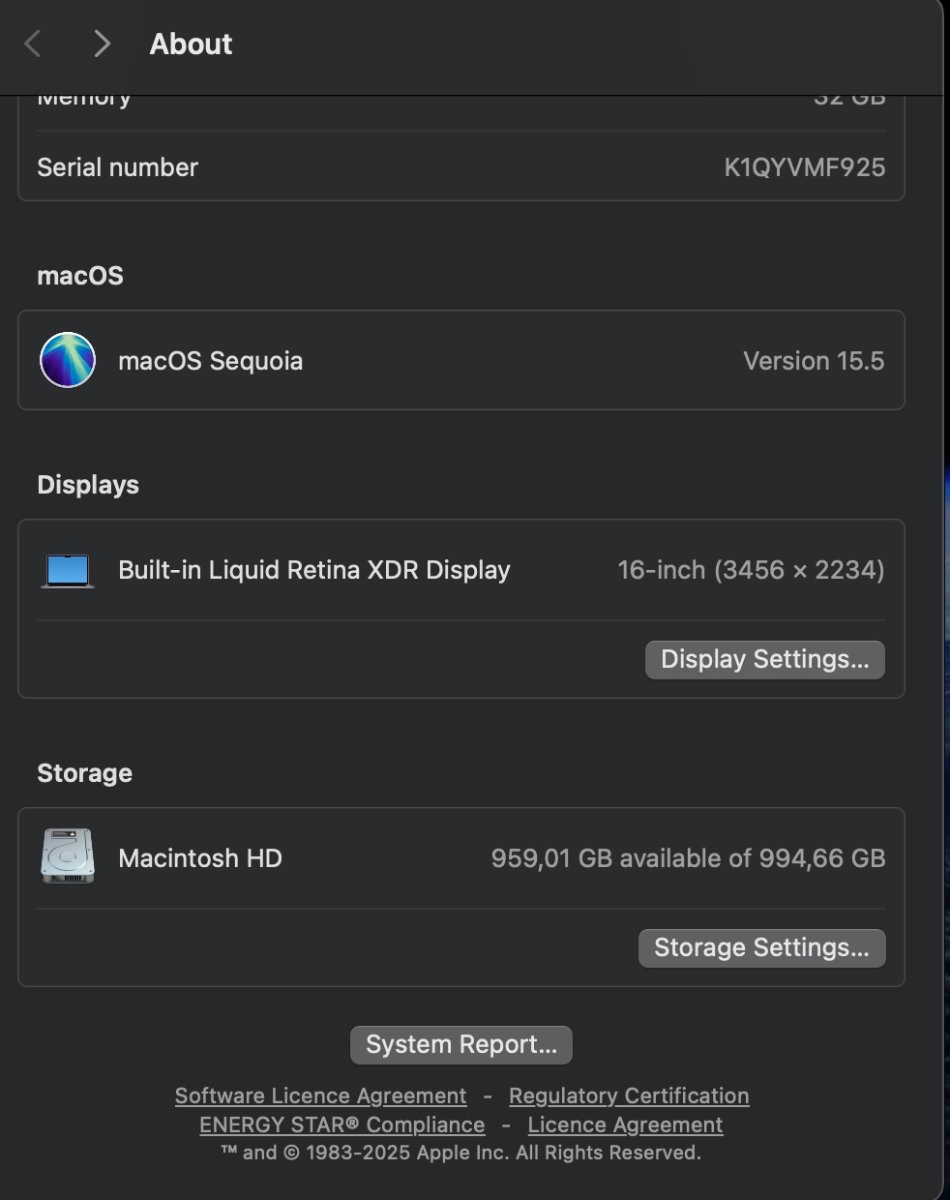Viewport: 950px width, 1200px height.
Task: Open the Software Licence Agreement link
Action: click(321, 1096)
